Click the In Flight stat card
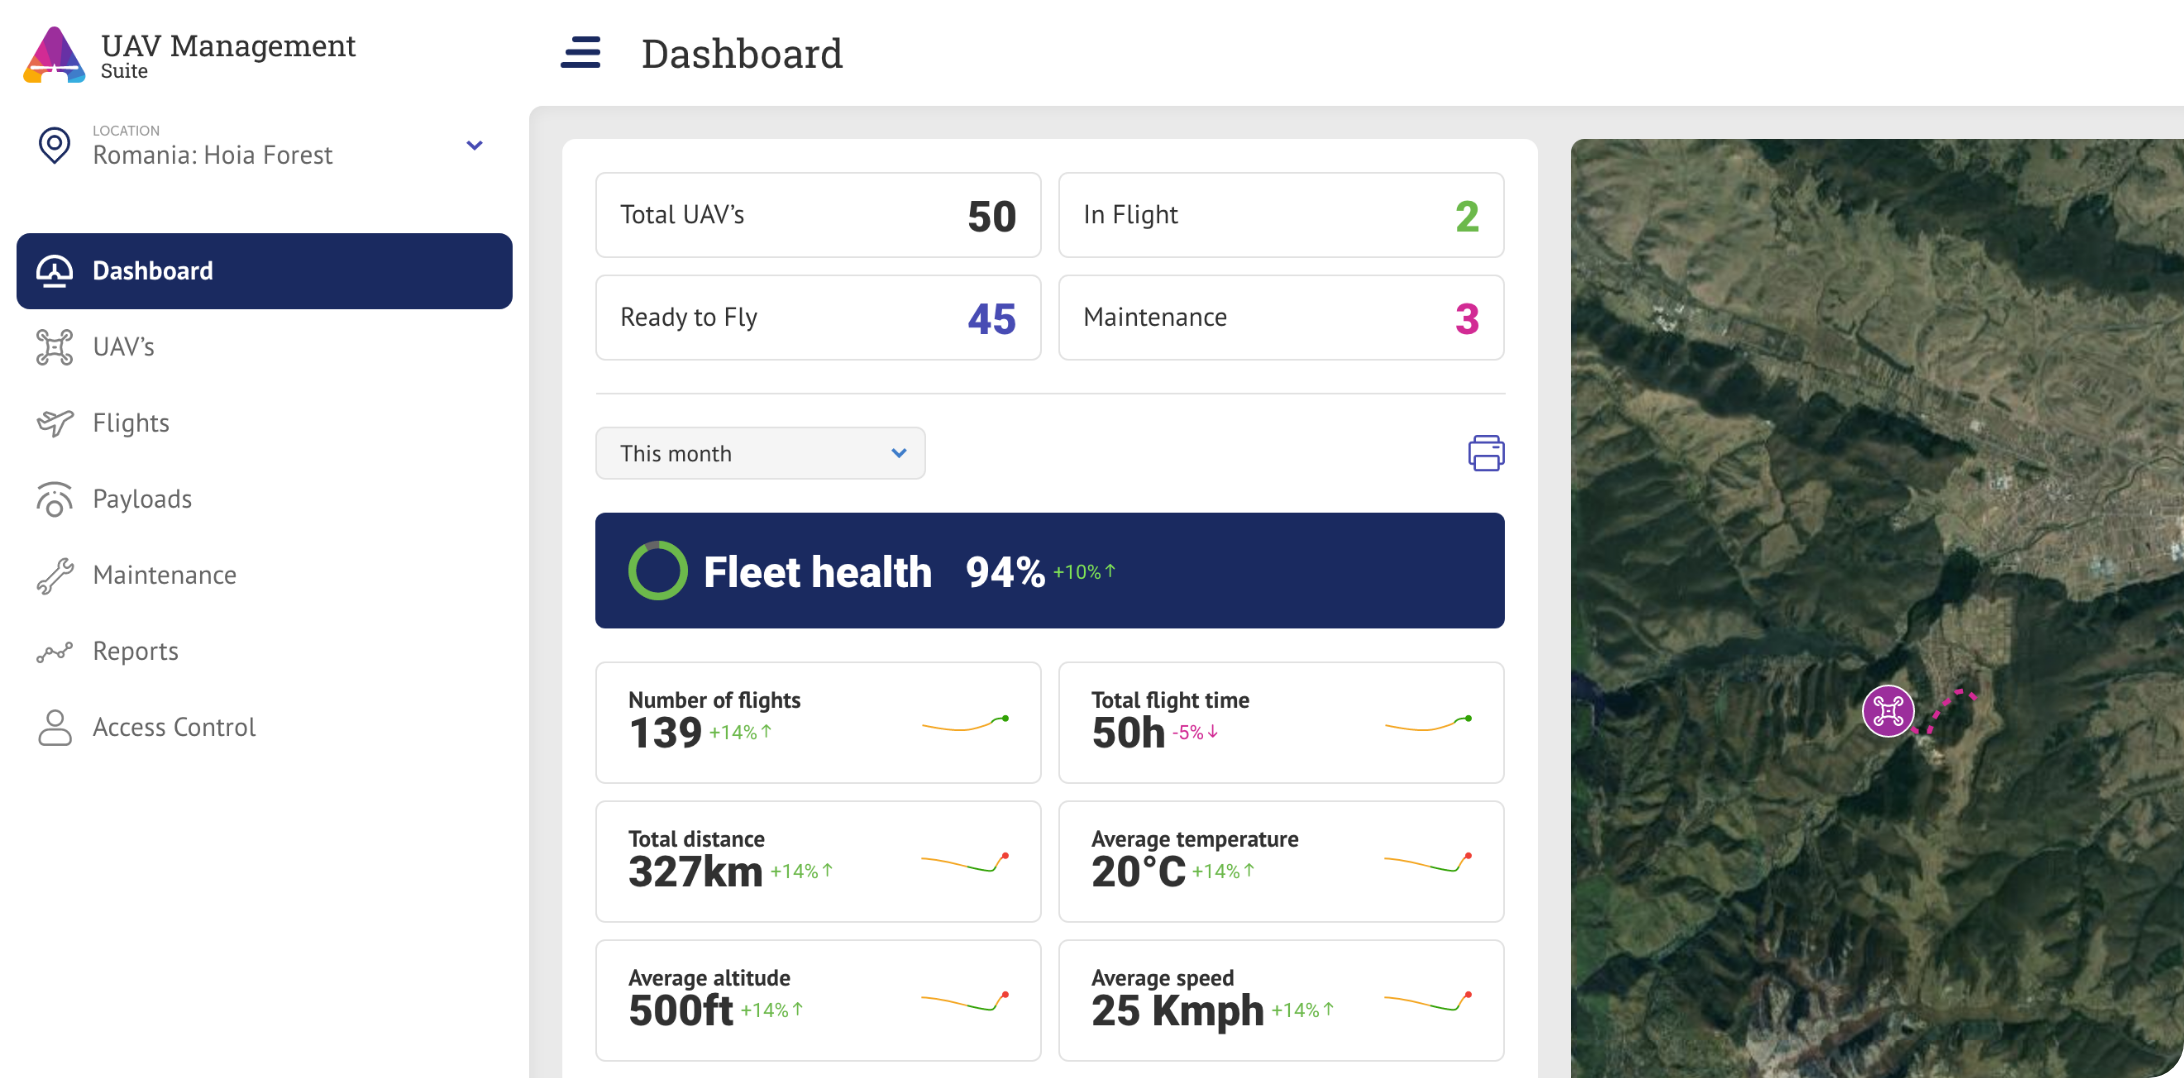The height and width of the screenshot is (1078, 2184). tap(1280, 215)
